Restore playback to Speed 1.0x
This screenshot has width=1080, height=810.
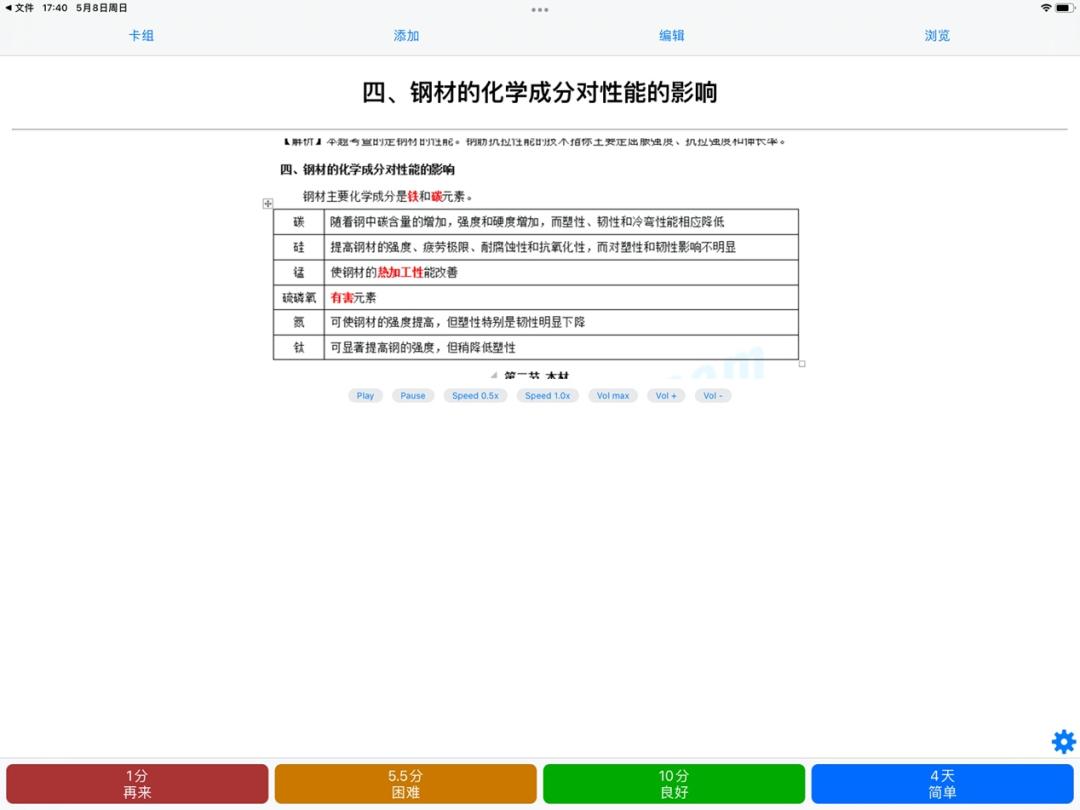[x=547, y=395]
